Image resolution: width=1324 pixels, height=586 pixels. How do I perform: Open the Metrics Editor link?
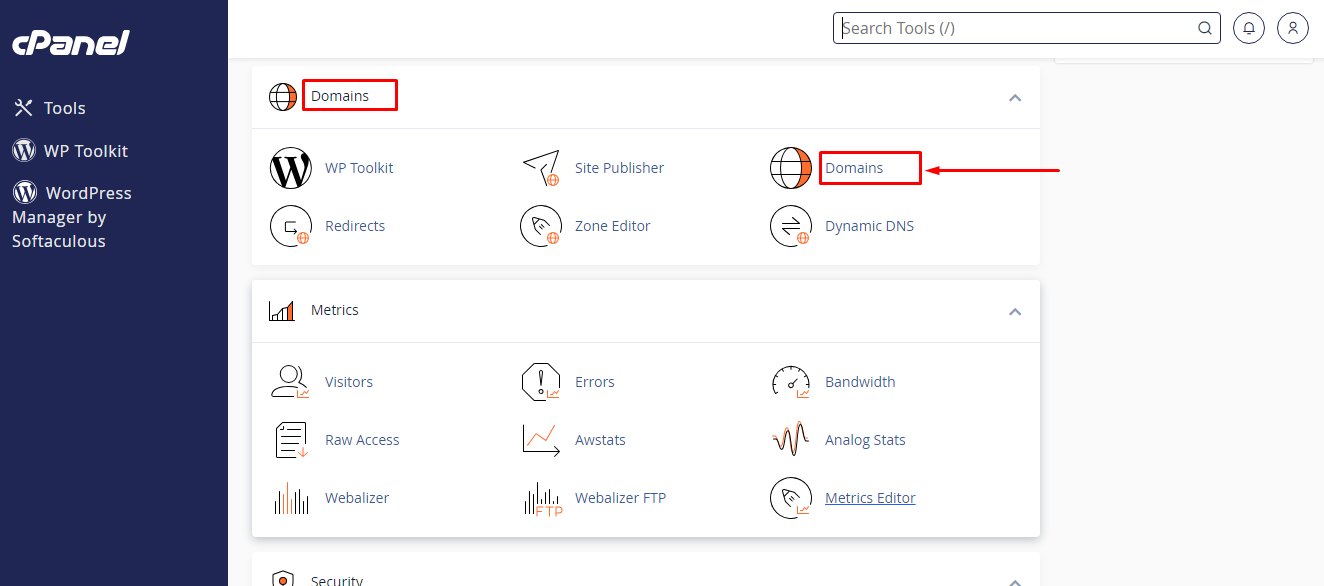tap(870, 498)
